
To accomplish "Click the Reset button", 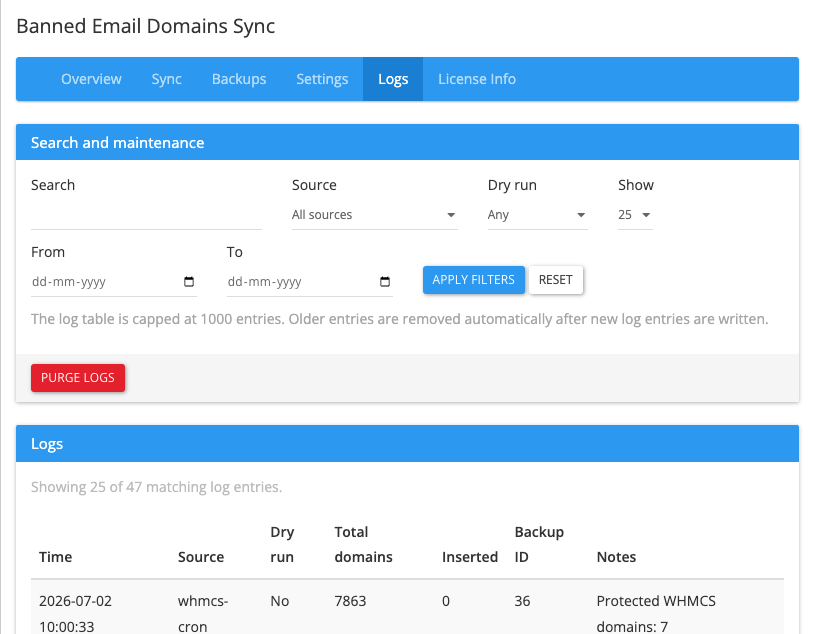I will (556, 280).
